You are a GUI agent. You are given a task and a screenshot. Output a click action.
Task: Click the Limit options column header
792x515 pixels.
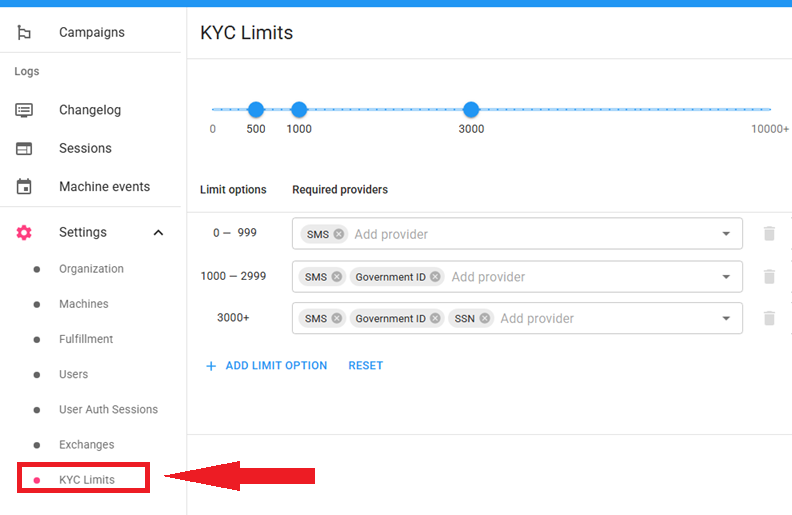click(233, 189)
